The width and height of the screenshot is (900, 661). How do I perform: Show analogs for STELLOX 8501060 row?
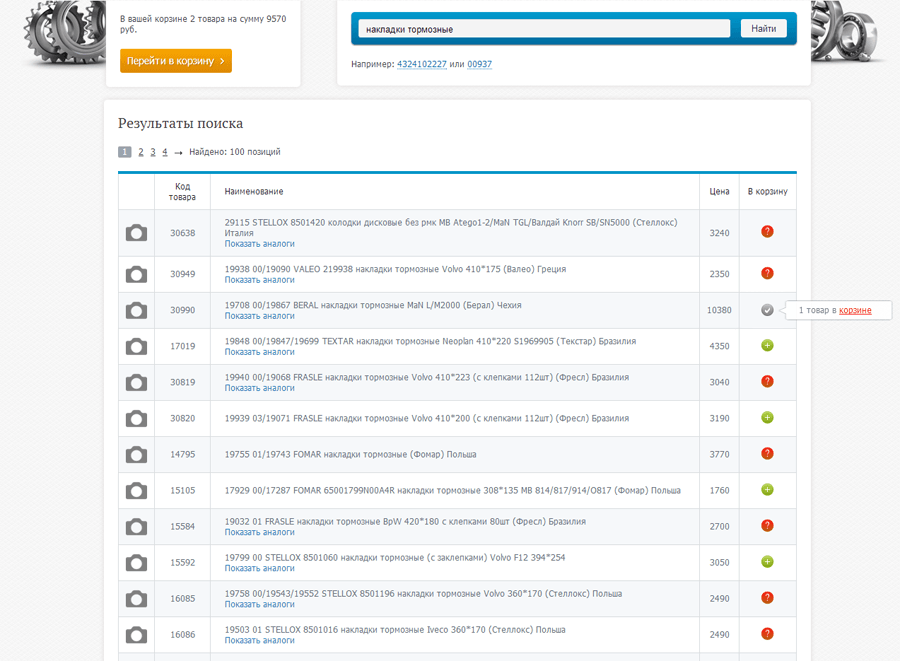[259, 569]
